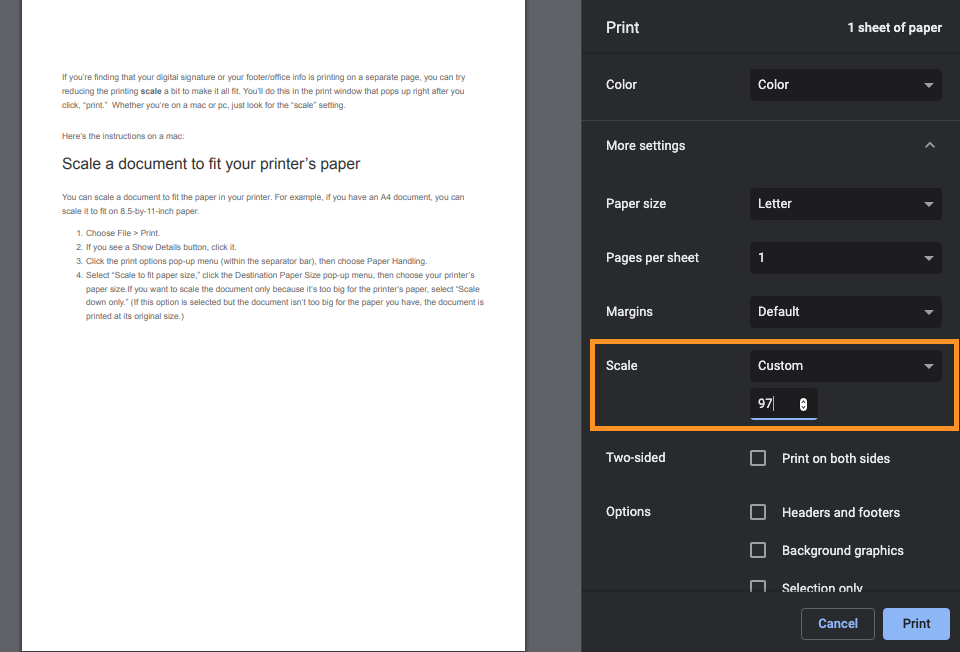Click the 'Print' panel title
Screen dimensions: 960x652
[622, 28]
